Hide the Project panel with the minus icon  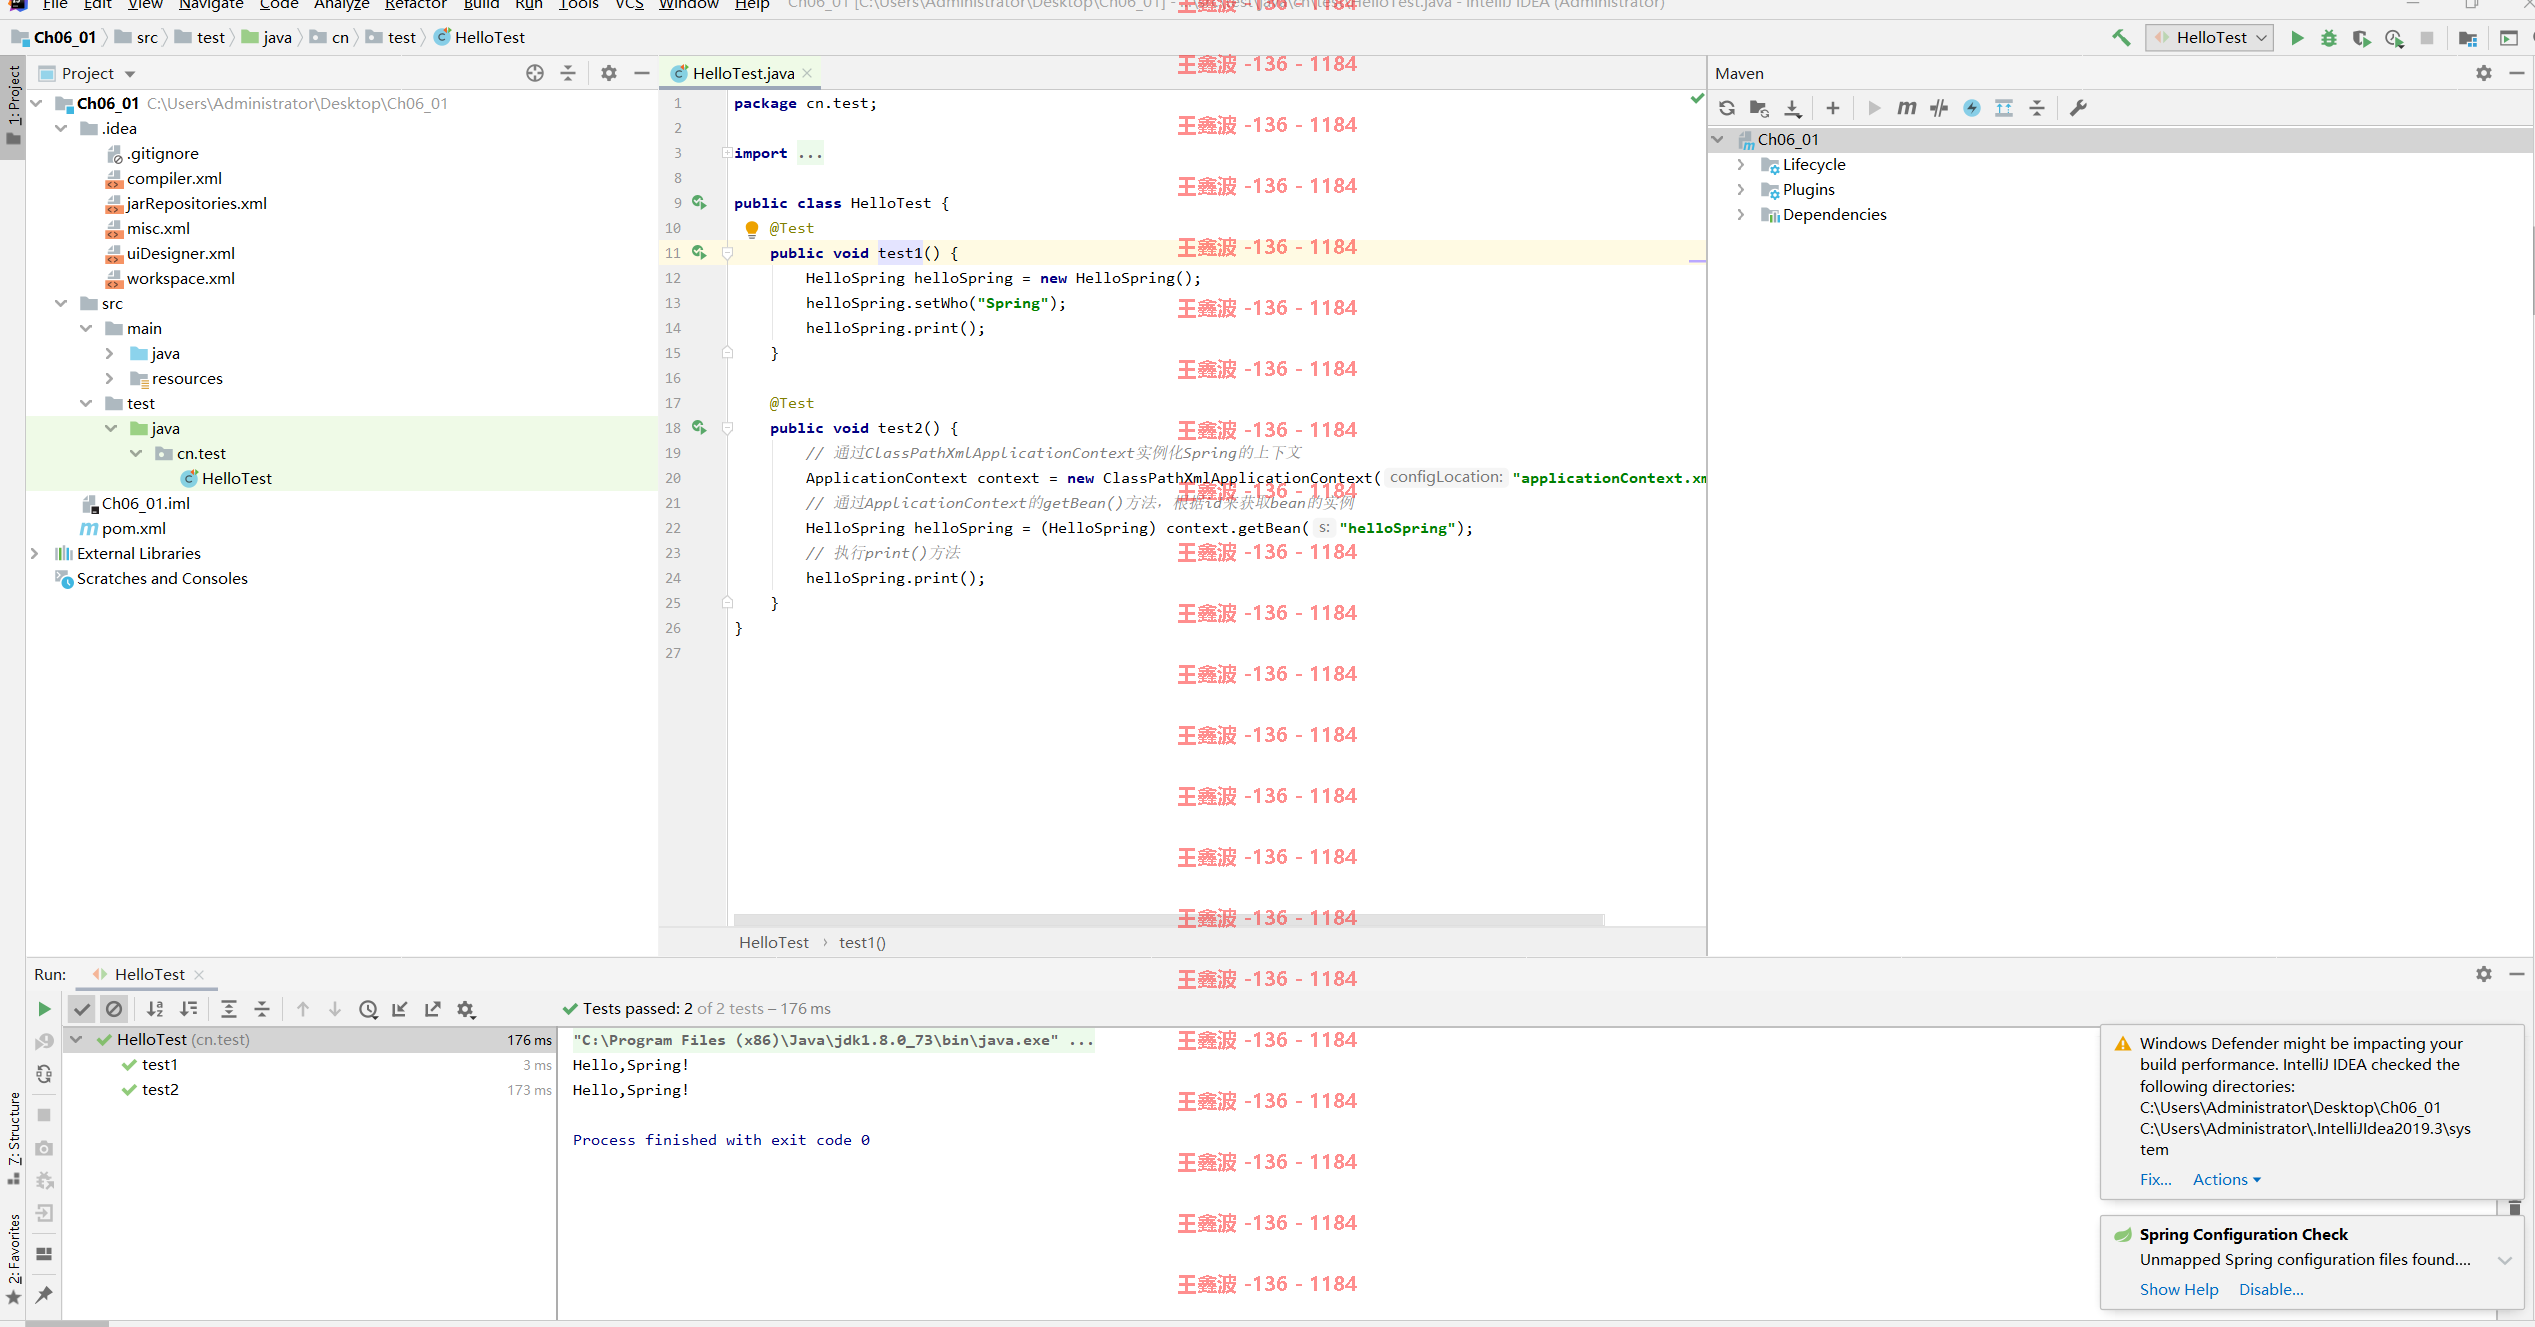[642, 73]
